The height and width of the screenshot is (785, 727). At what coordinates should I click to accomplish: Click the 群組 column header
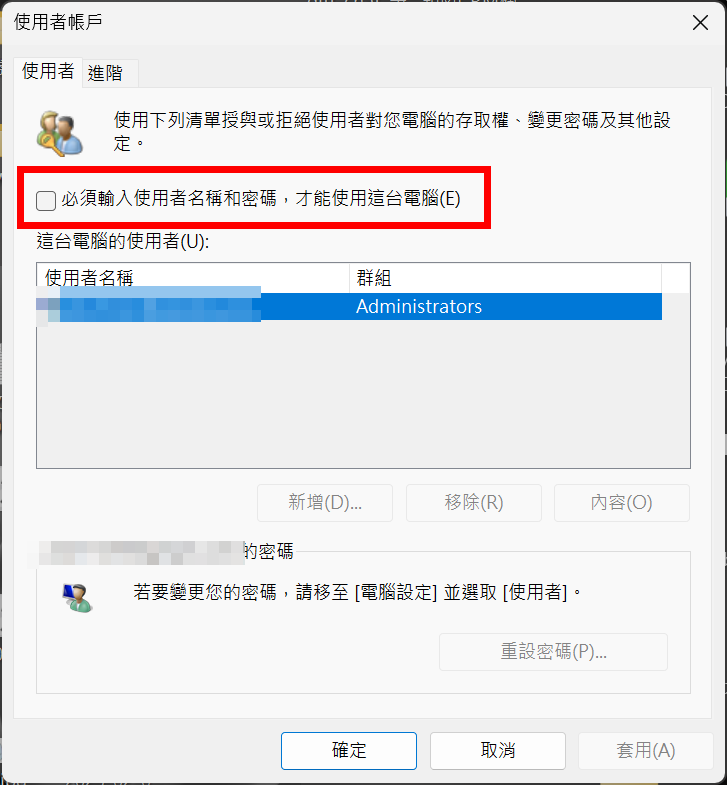tap(505, 278)
